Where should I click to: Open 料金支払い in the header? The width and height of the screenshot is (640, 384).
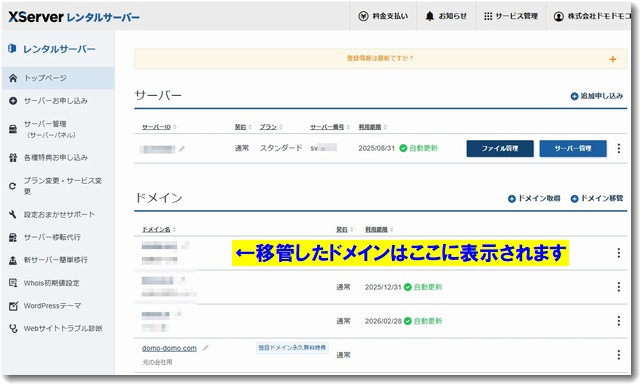(x=383, y=16)
